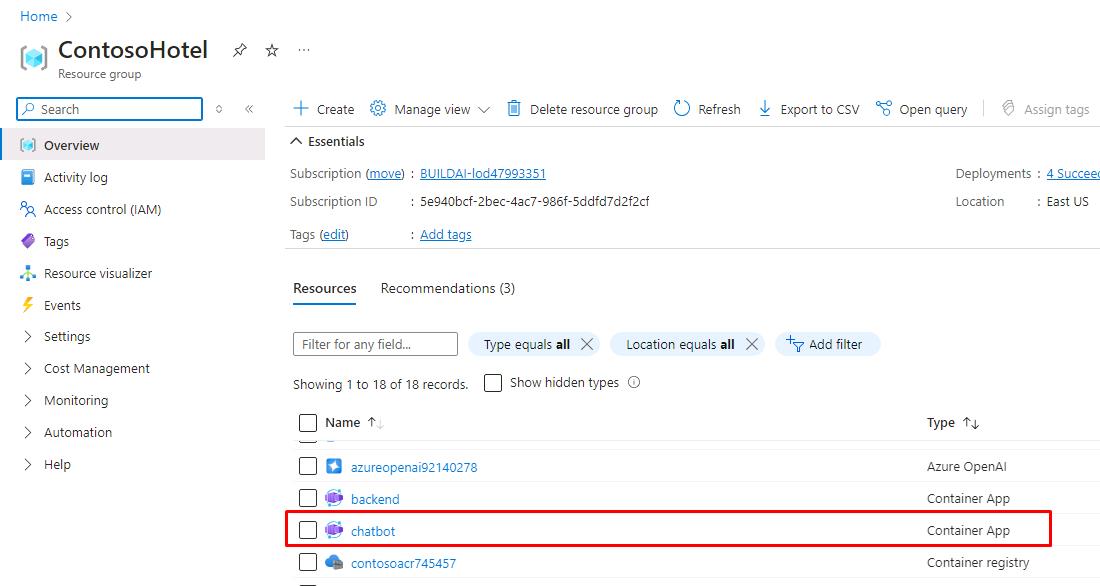
Task: Sort by Name column arrow
Action: pos(375,422)
